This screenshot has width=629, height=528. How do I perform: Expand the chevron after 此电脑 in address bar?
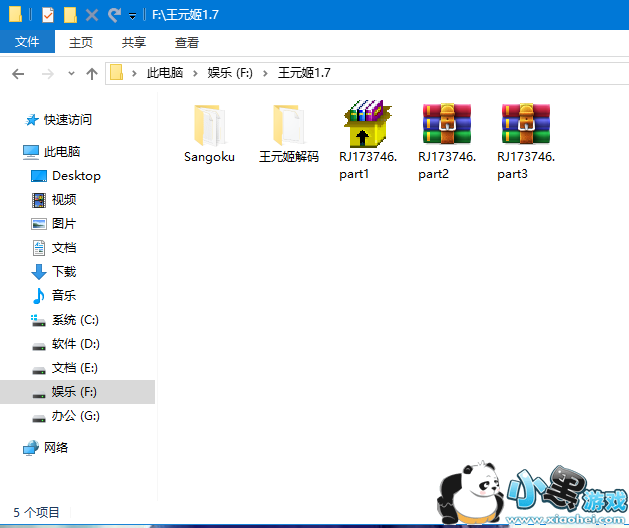tap(195, 73)
